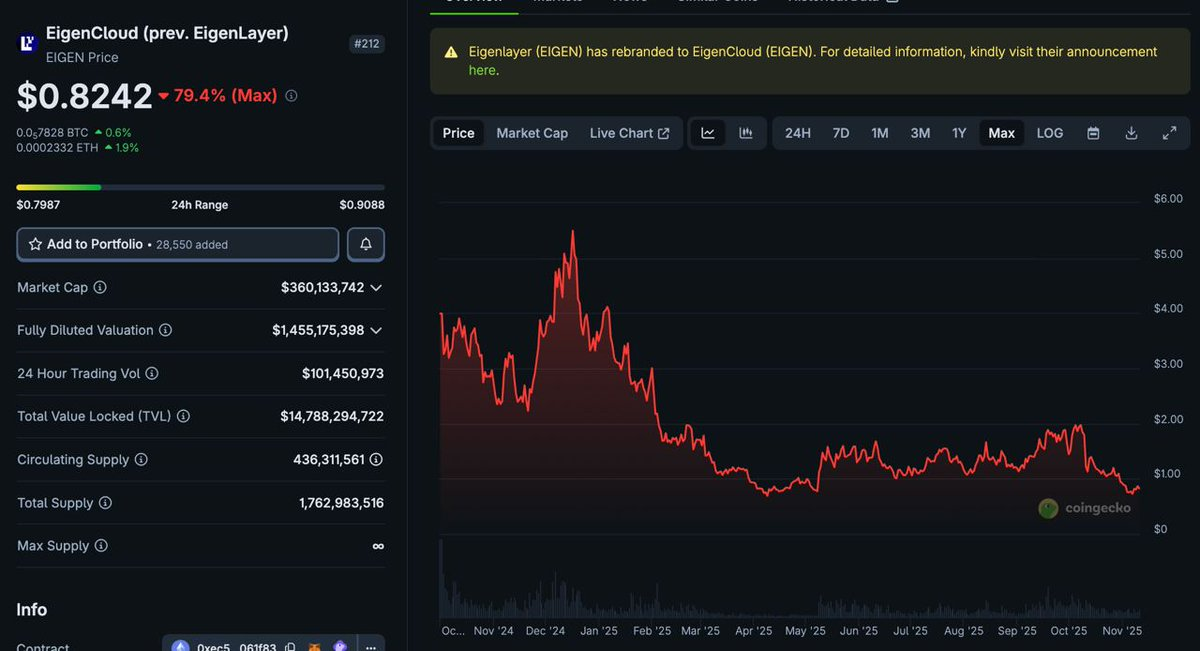
Task: Click the price alert bell icon
Action: [366, 244]
